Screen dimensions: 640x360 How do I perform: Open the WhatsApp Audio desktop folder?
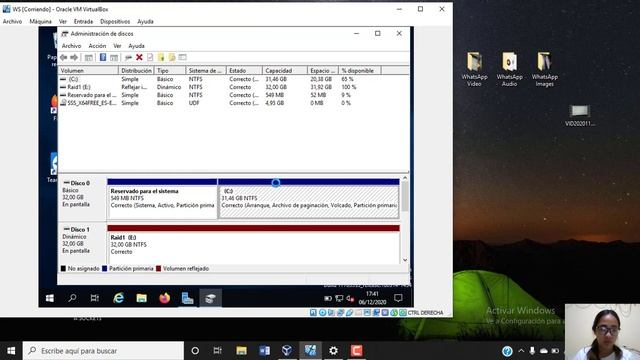[x=509, y=69]
